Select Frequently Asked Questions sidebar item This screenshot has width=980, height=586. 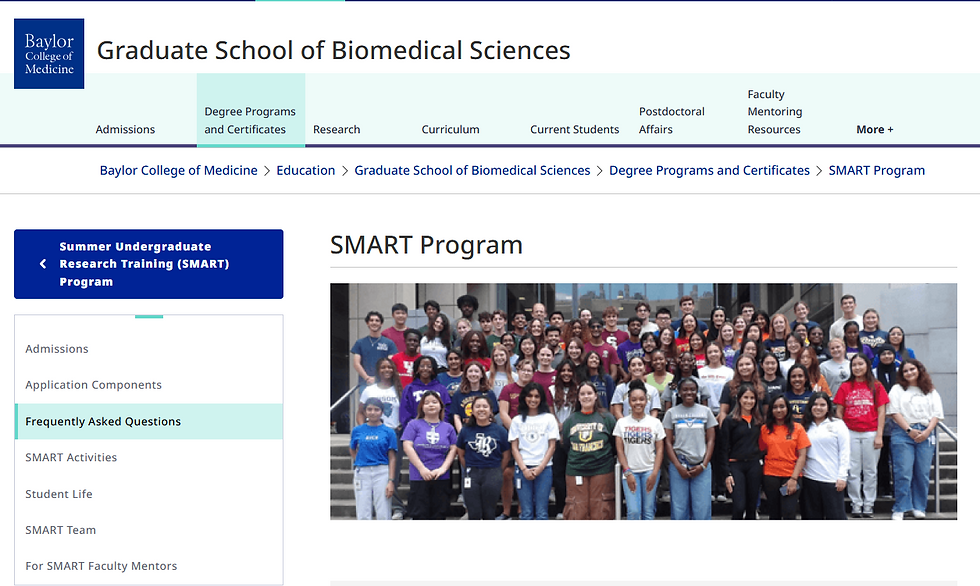pyautogui.click(x=149, y=421)
